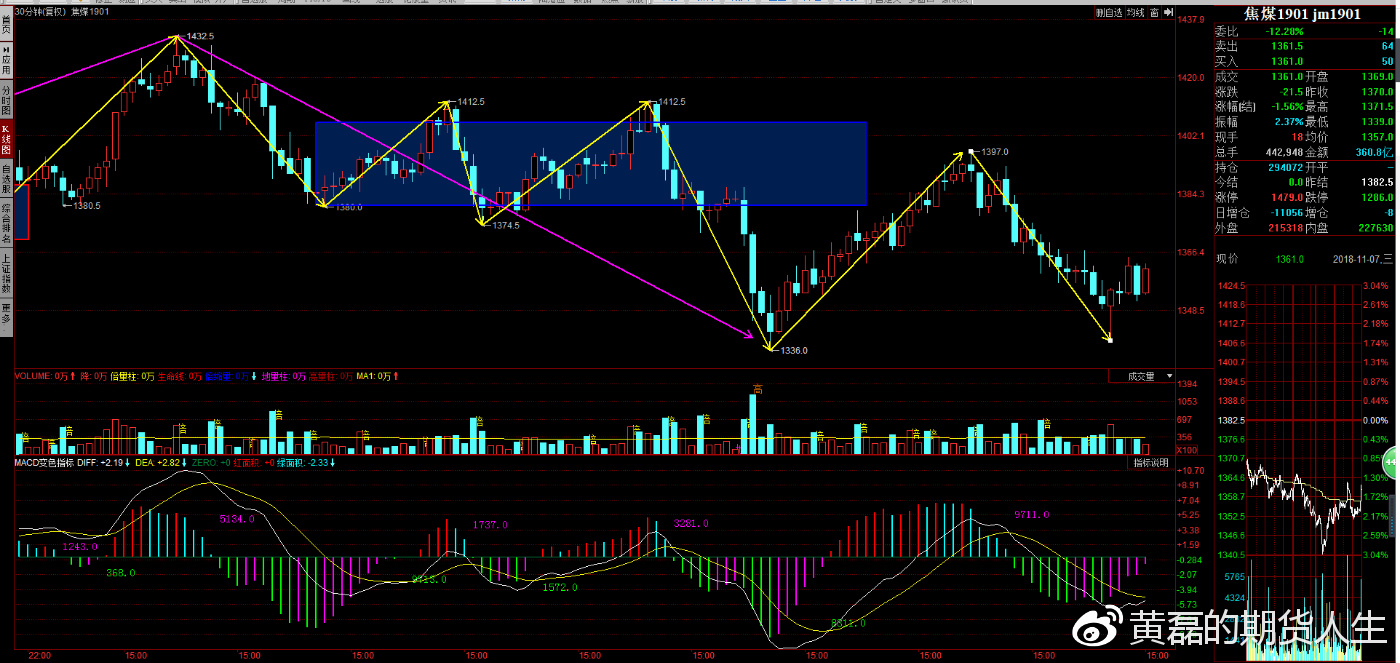Viewport: 1400px width, 663px height.
Task: Click the green round icon at right edge
Action: (1390, 464)
